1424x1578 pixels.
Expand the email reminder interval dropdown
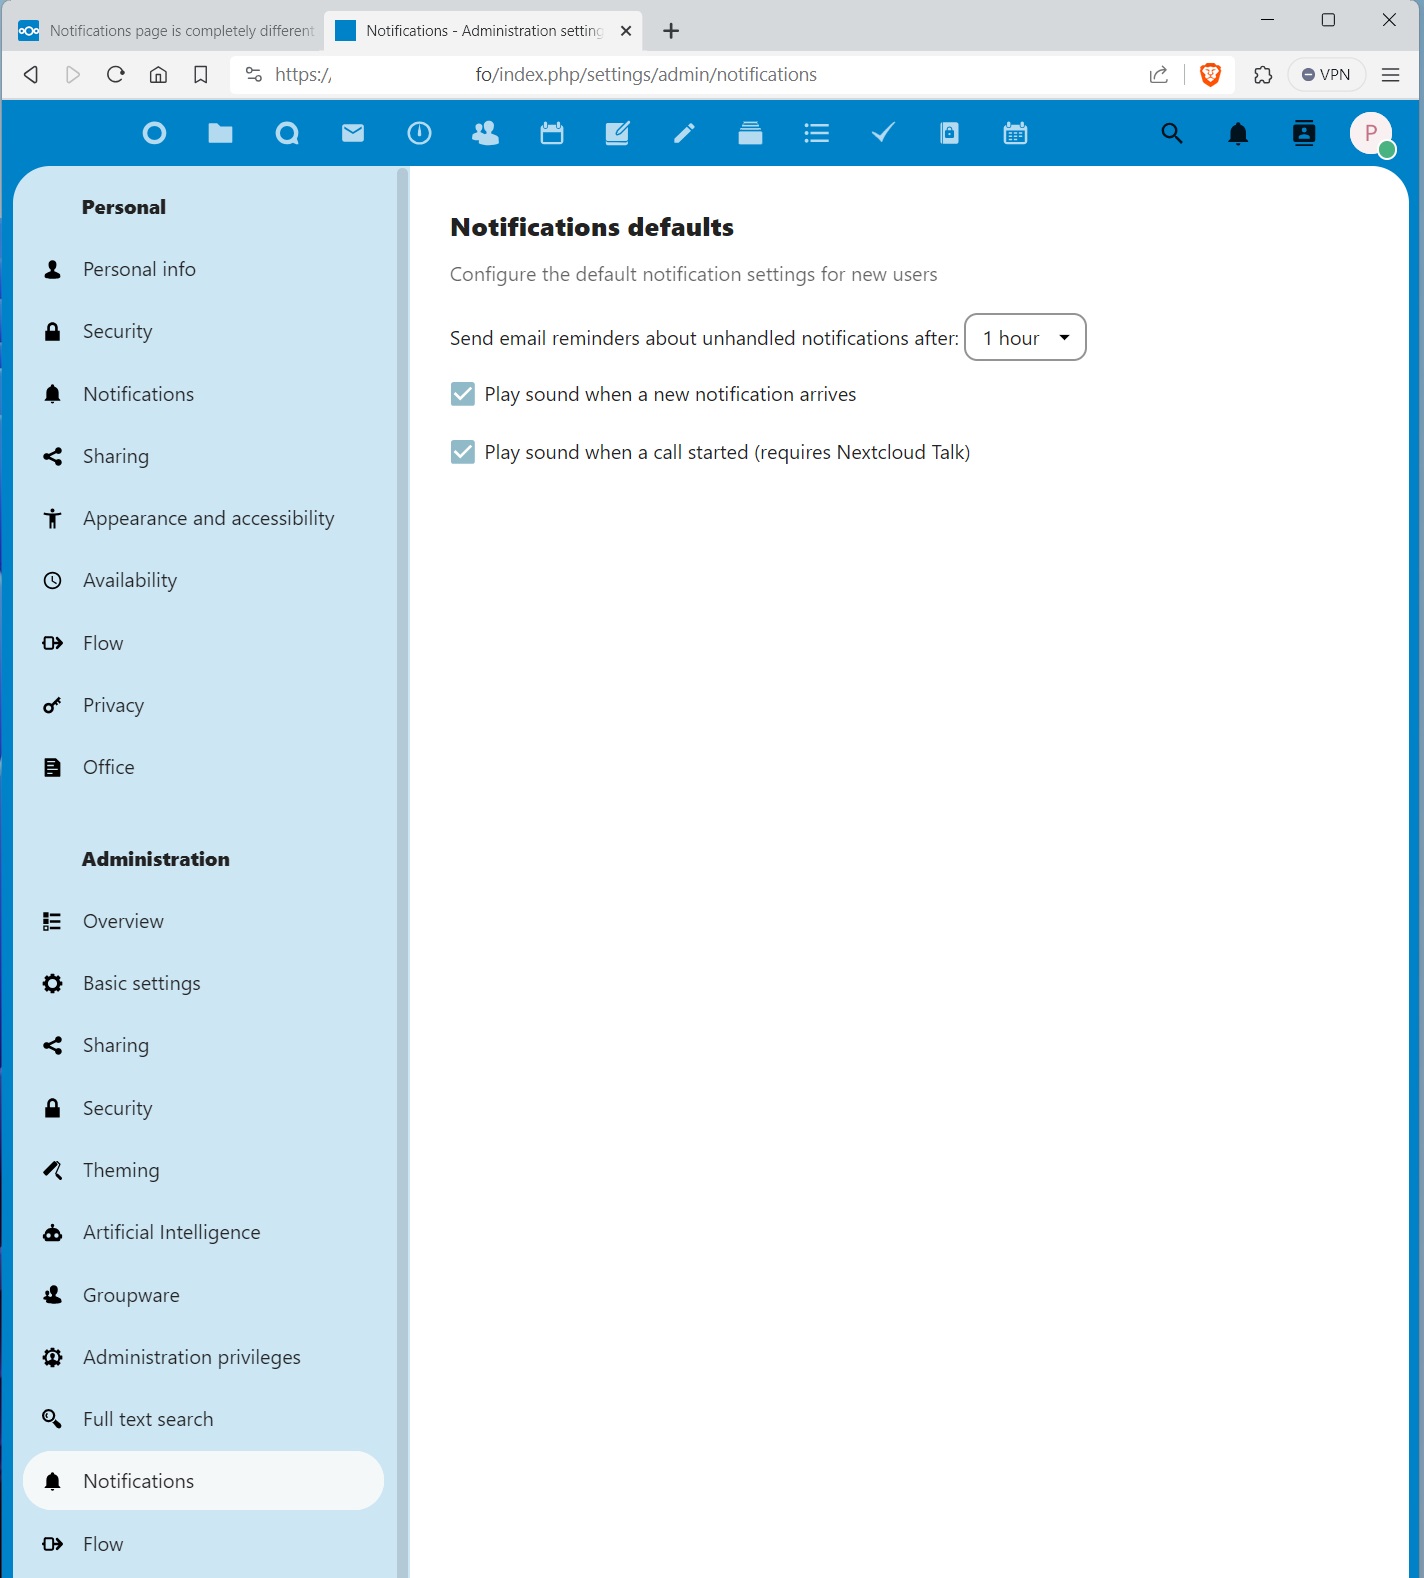point(1025,338)
